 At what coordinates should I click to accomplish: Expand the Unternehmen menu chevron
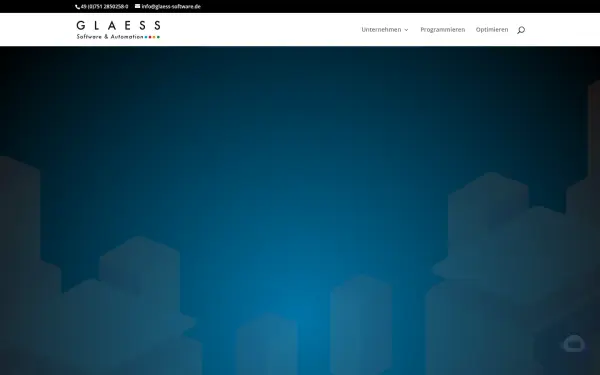[406, 30]
